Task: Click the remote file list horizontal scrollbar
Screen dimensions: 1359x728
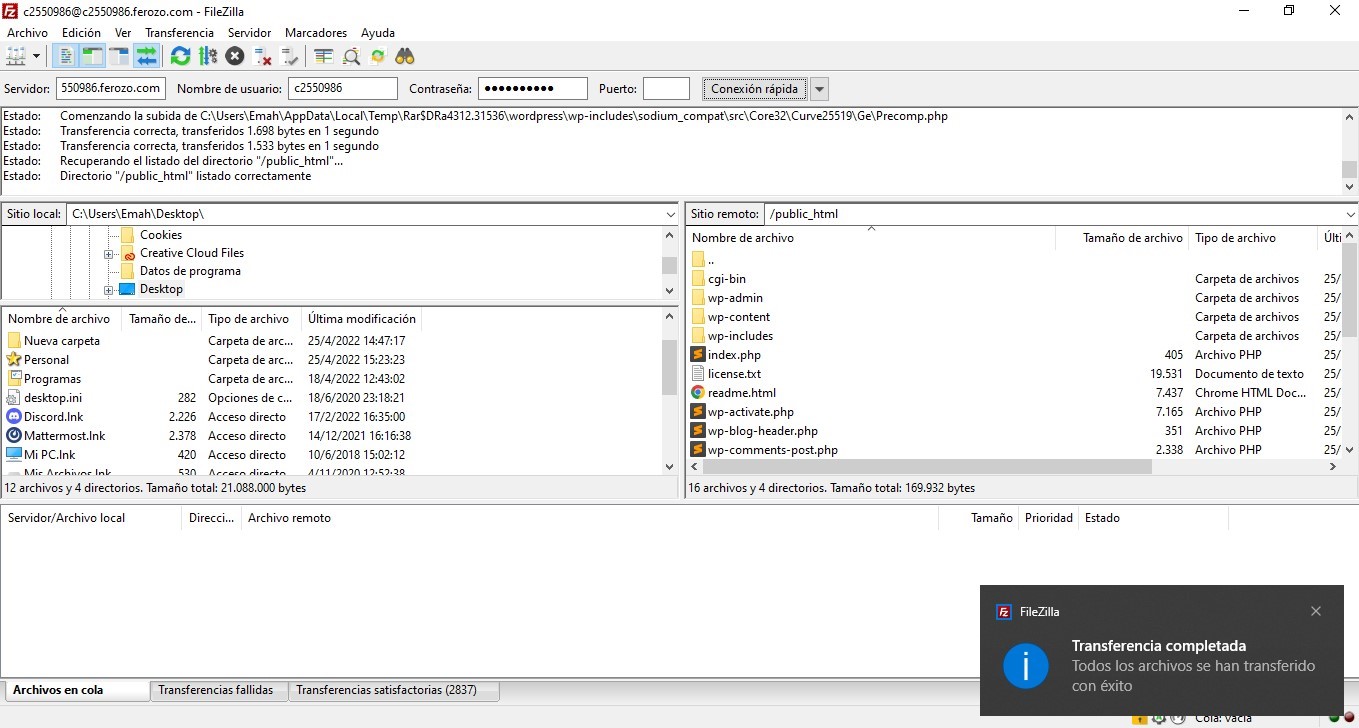Action: coord(920,467)
